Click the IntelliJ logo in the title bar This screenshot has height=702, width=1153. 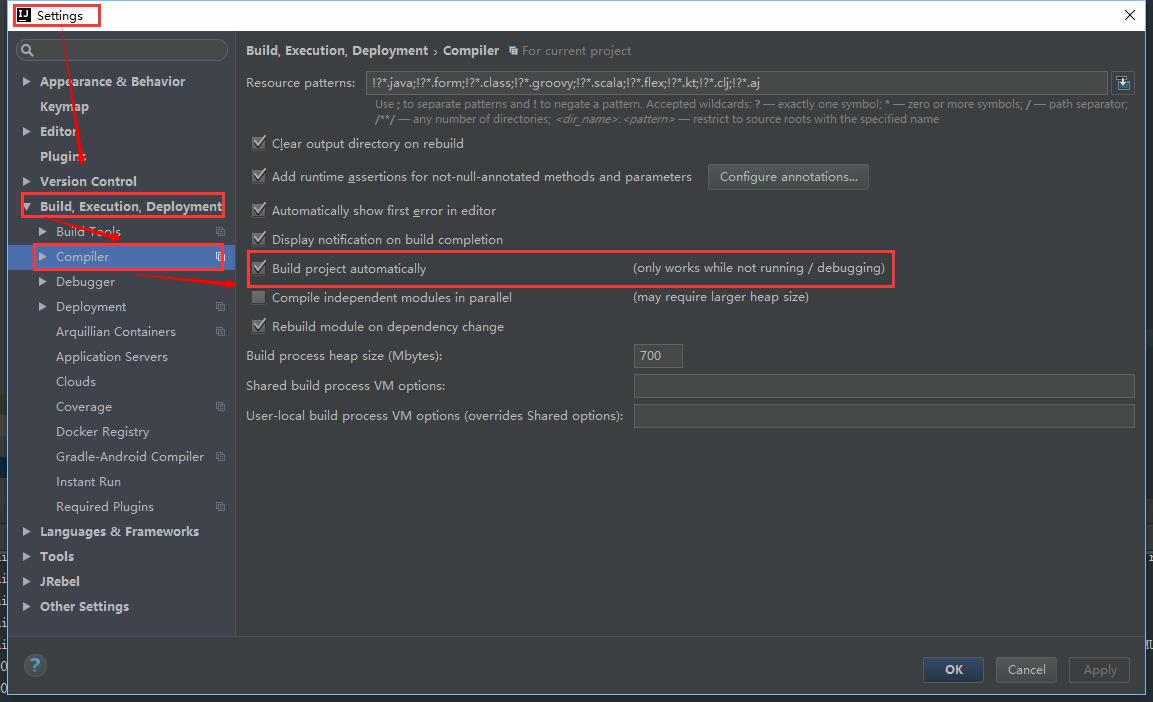click(24, 15)
